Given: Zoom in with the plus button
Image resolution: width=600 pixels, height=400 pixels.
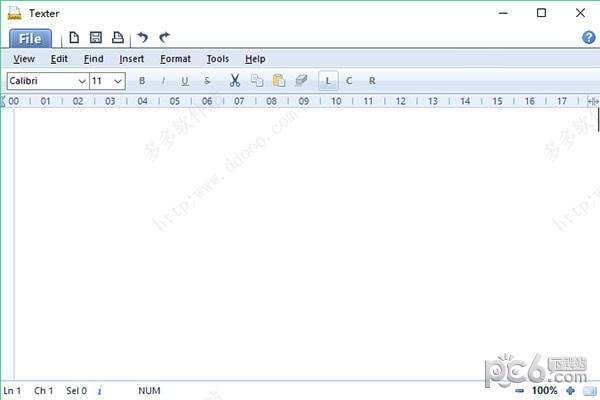Looking at the screenshot, I should 570,391.
